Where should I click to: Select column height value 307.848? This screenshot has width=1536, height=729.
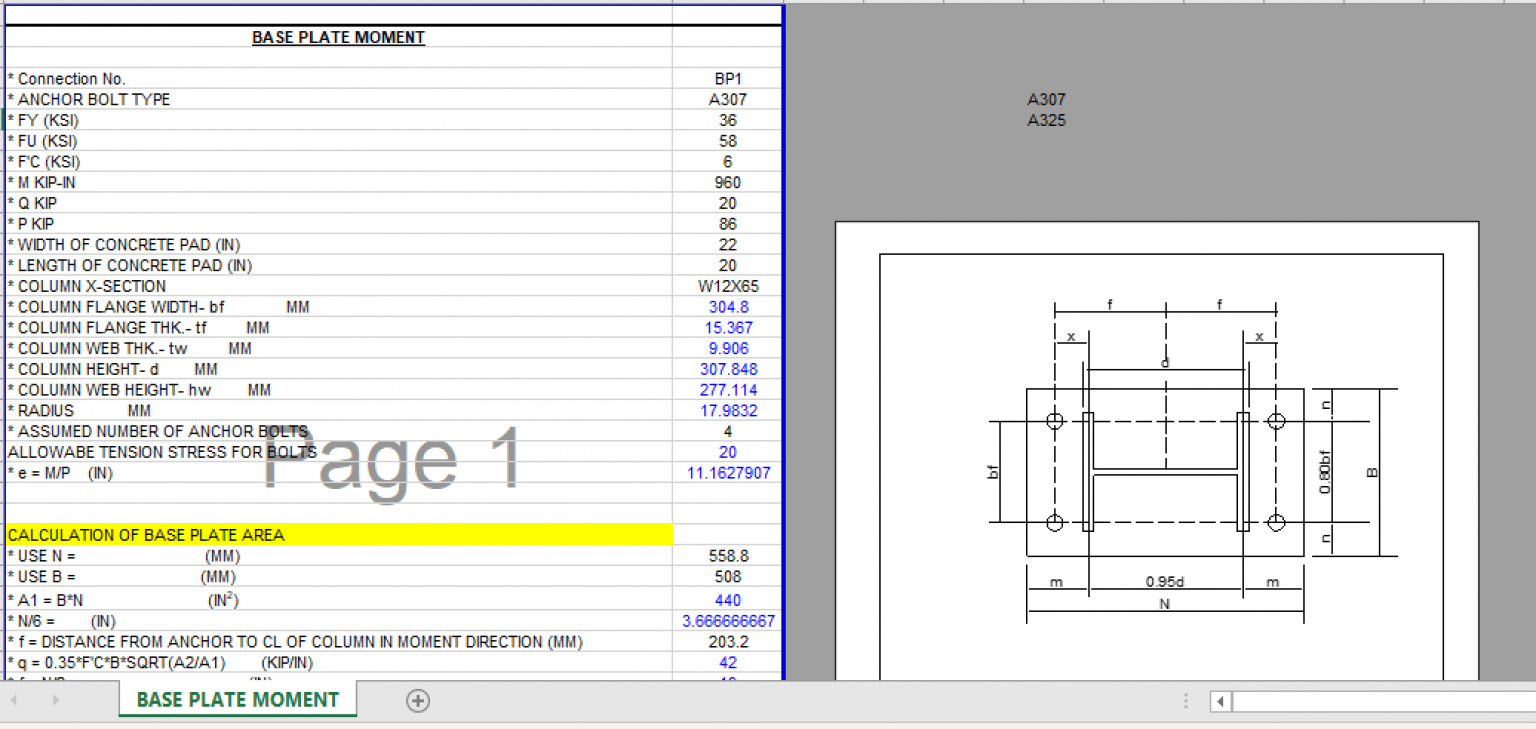tap(728, 369)
